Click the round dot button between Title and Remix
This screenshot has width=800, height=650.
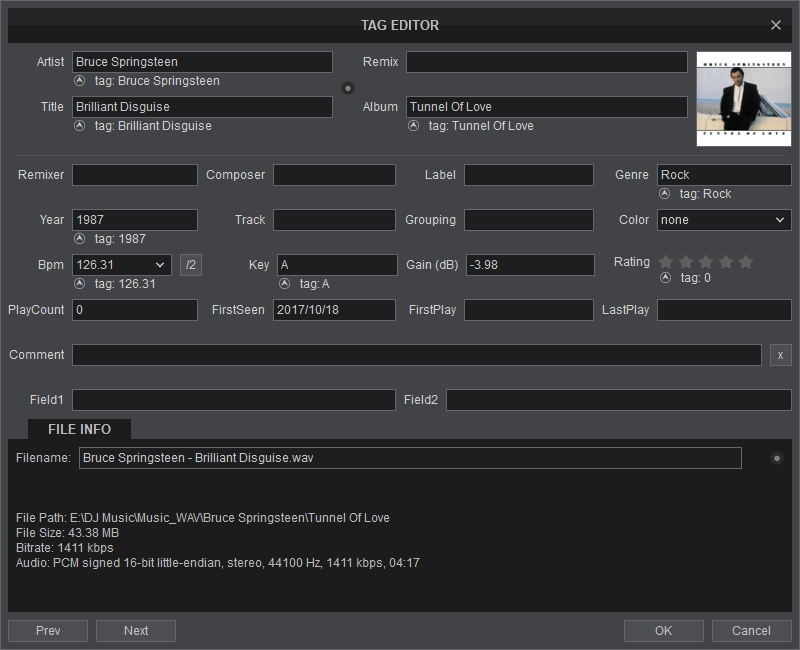coord(348,88)
